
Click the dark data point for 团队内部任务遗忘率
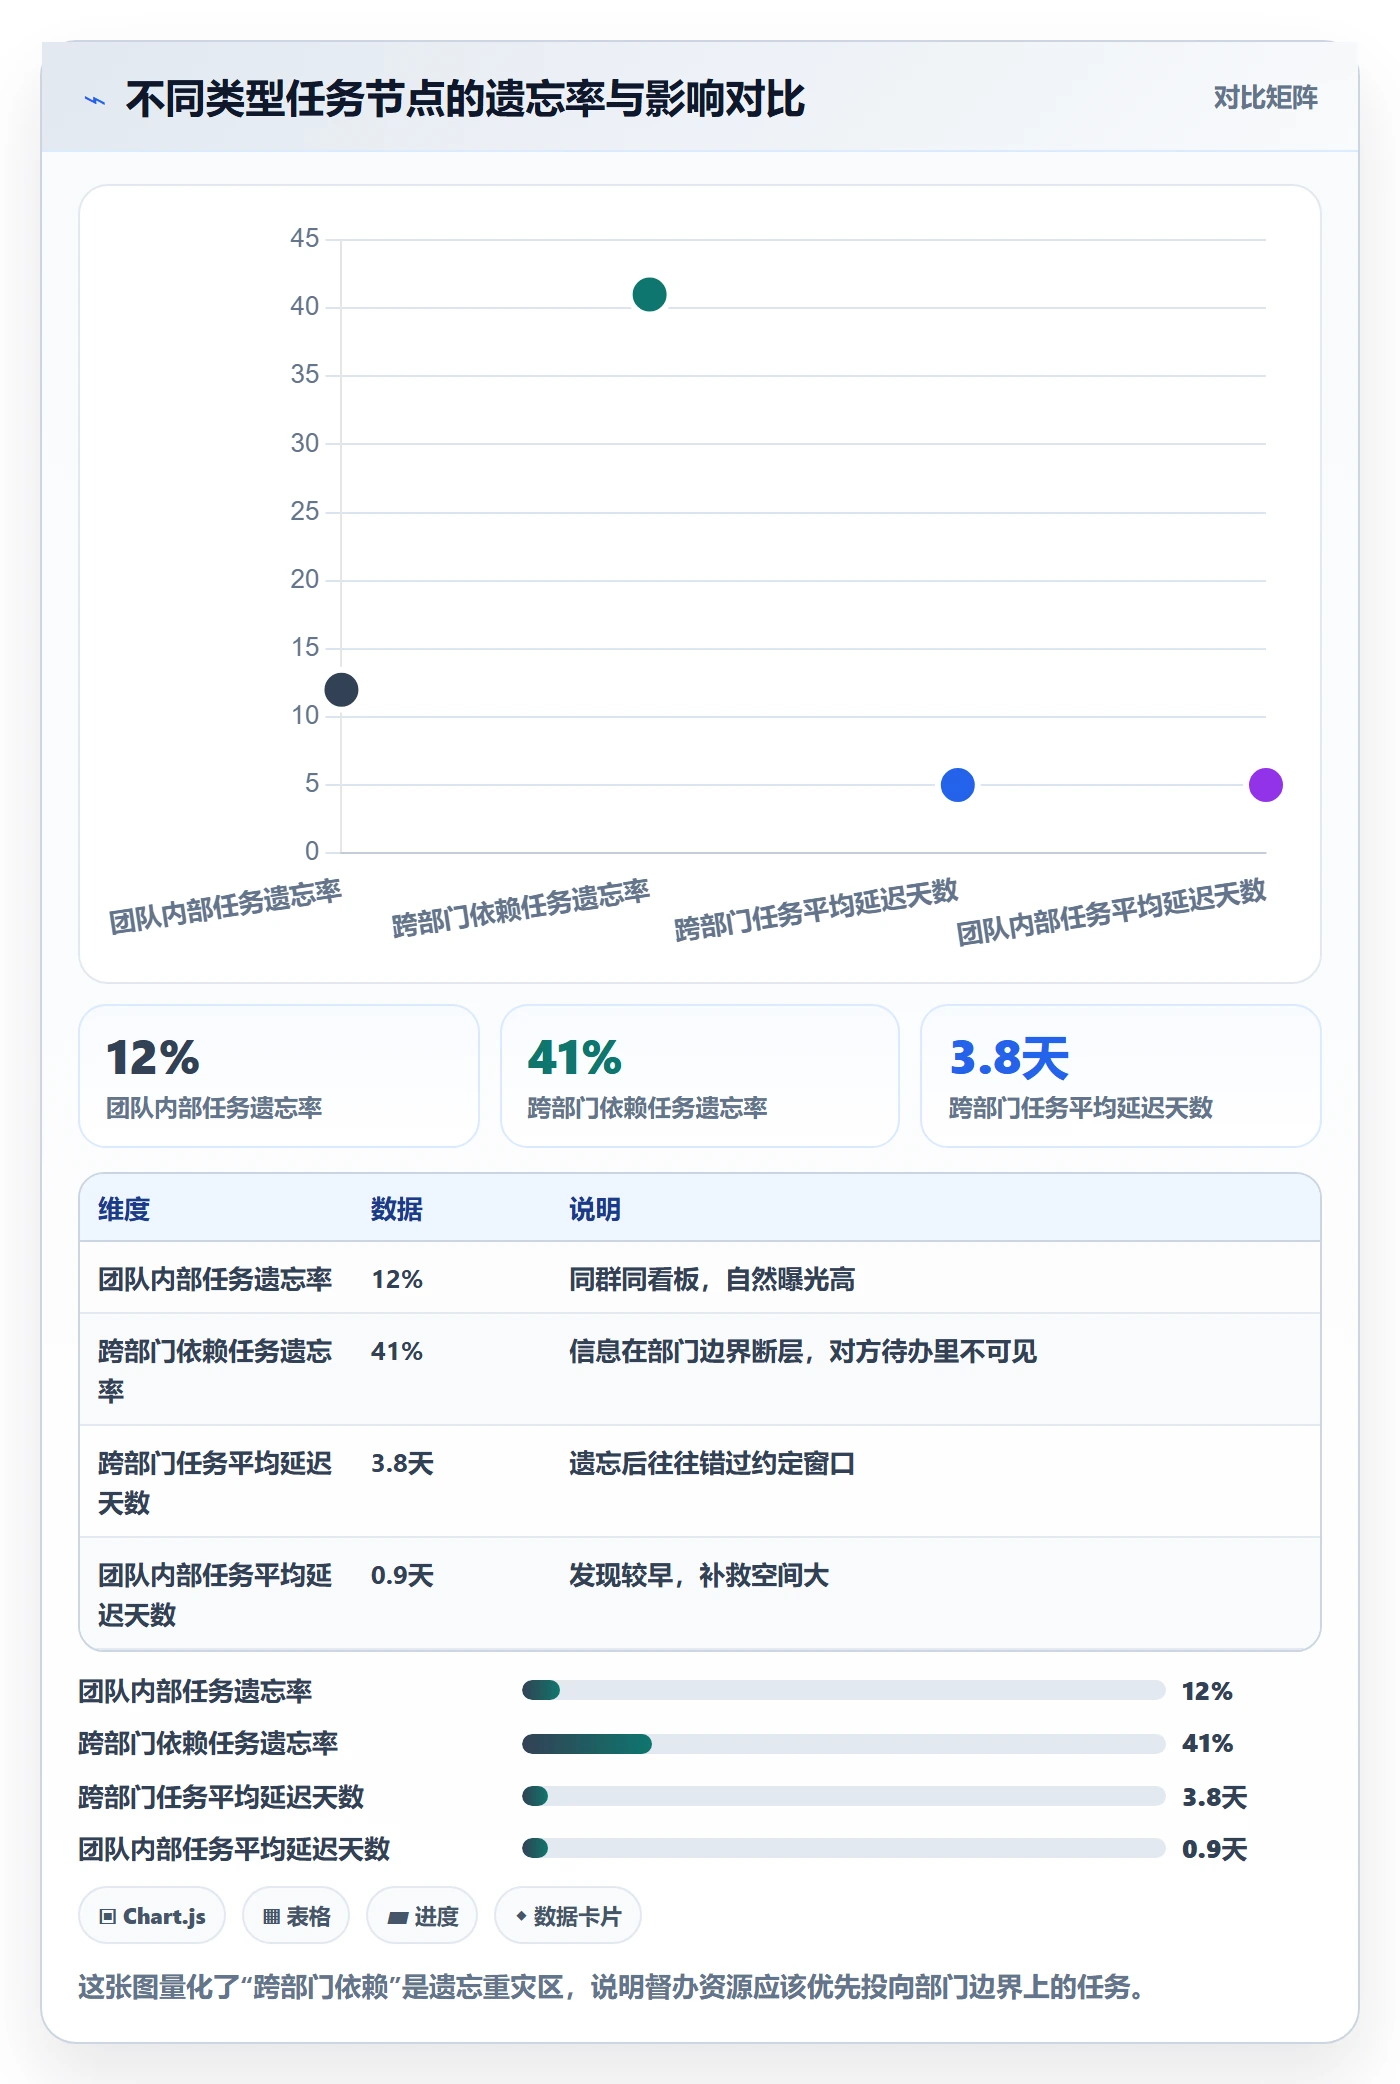coord(341,689)
